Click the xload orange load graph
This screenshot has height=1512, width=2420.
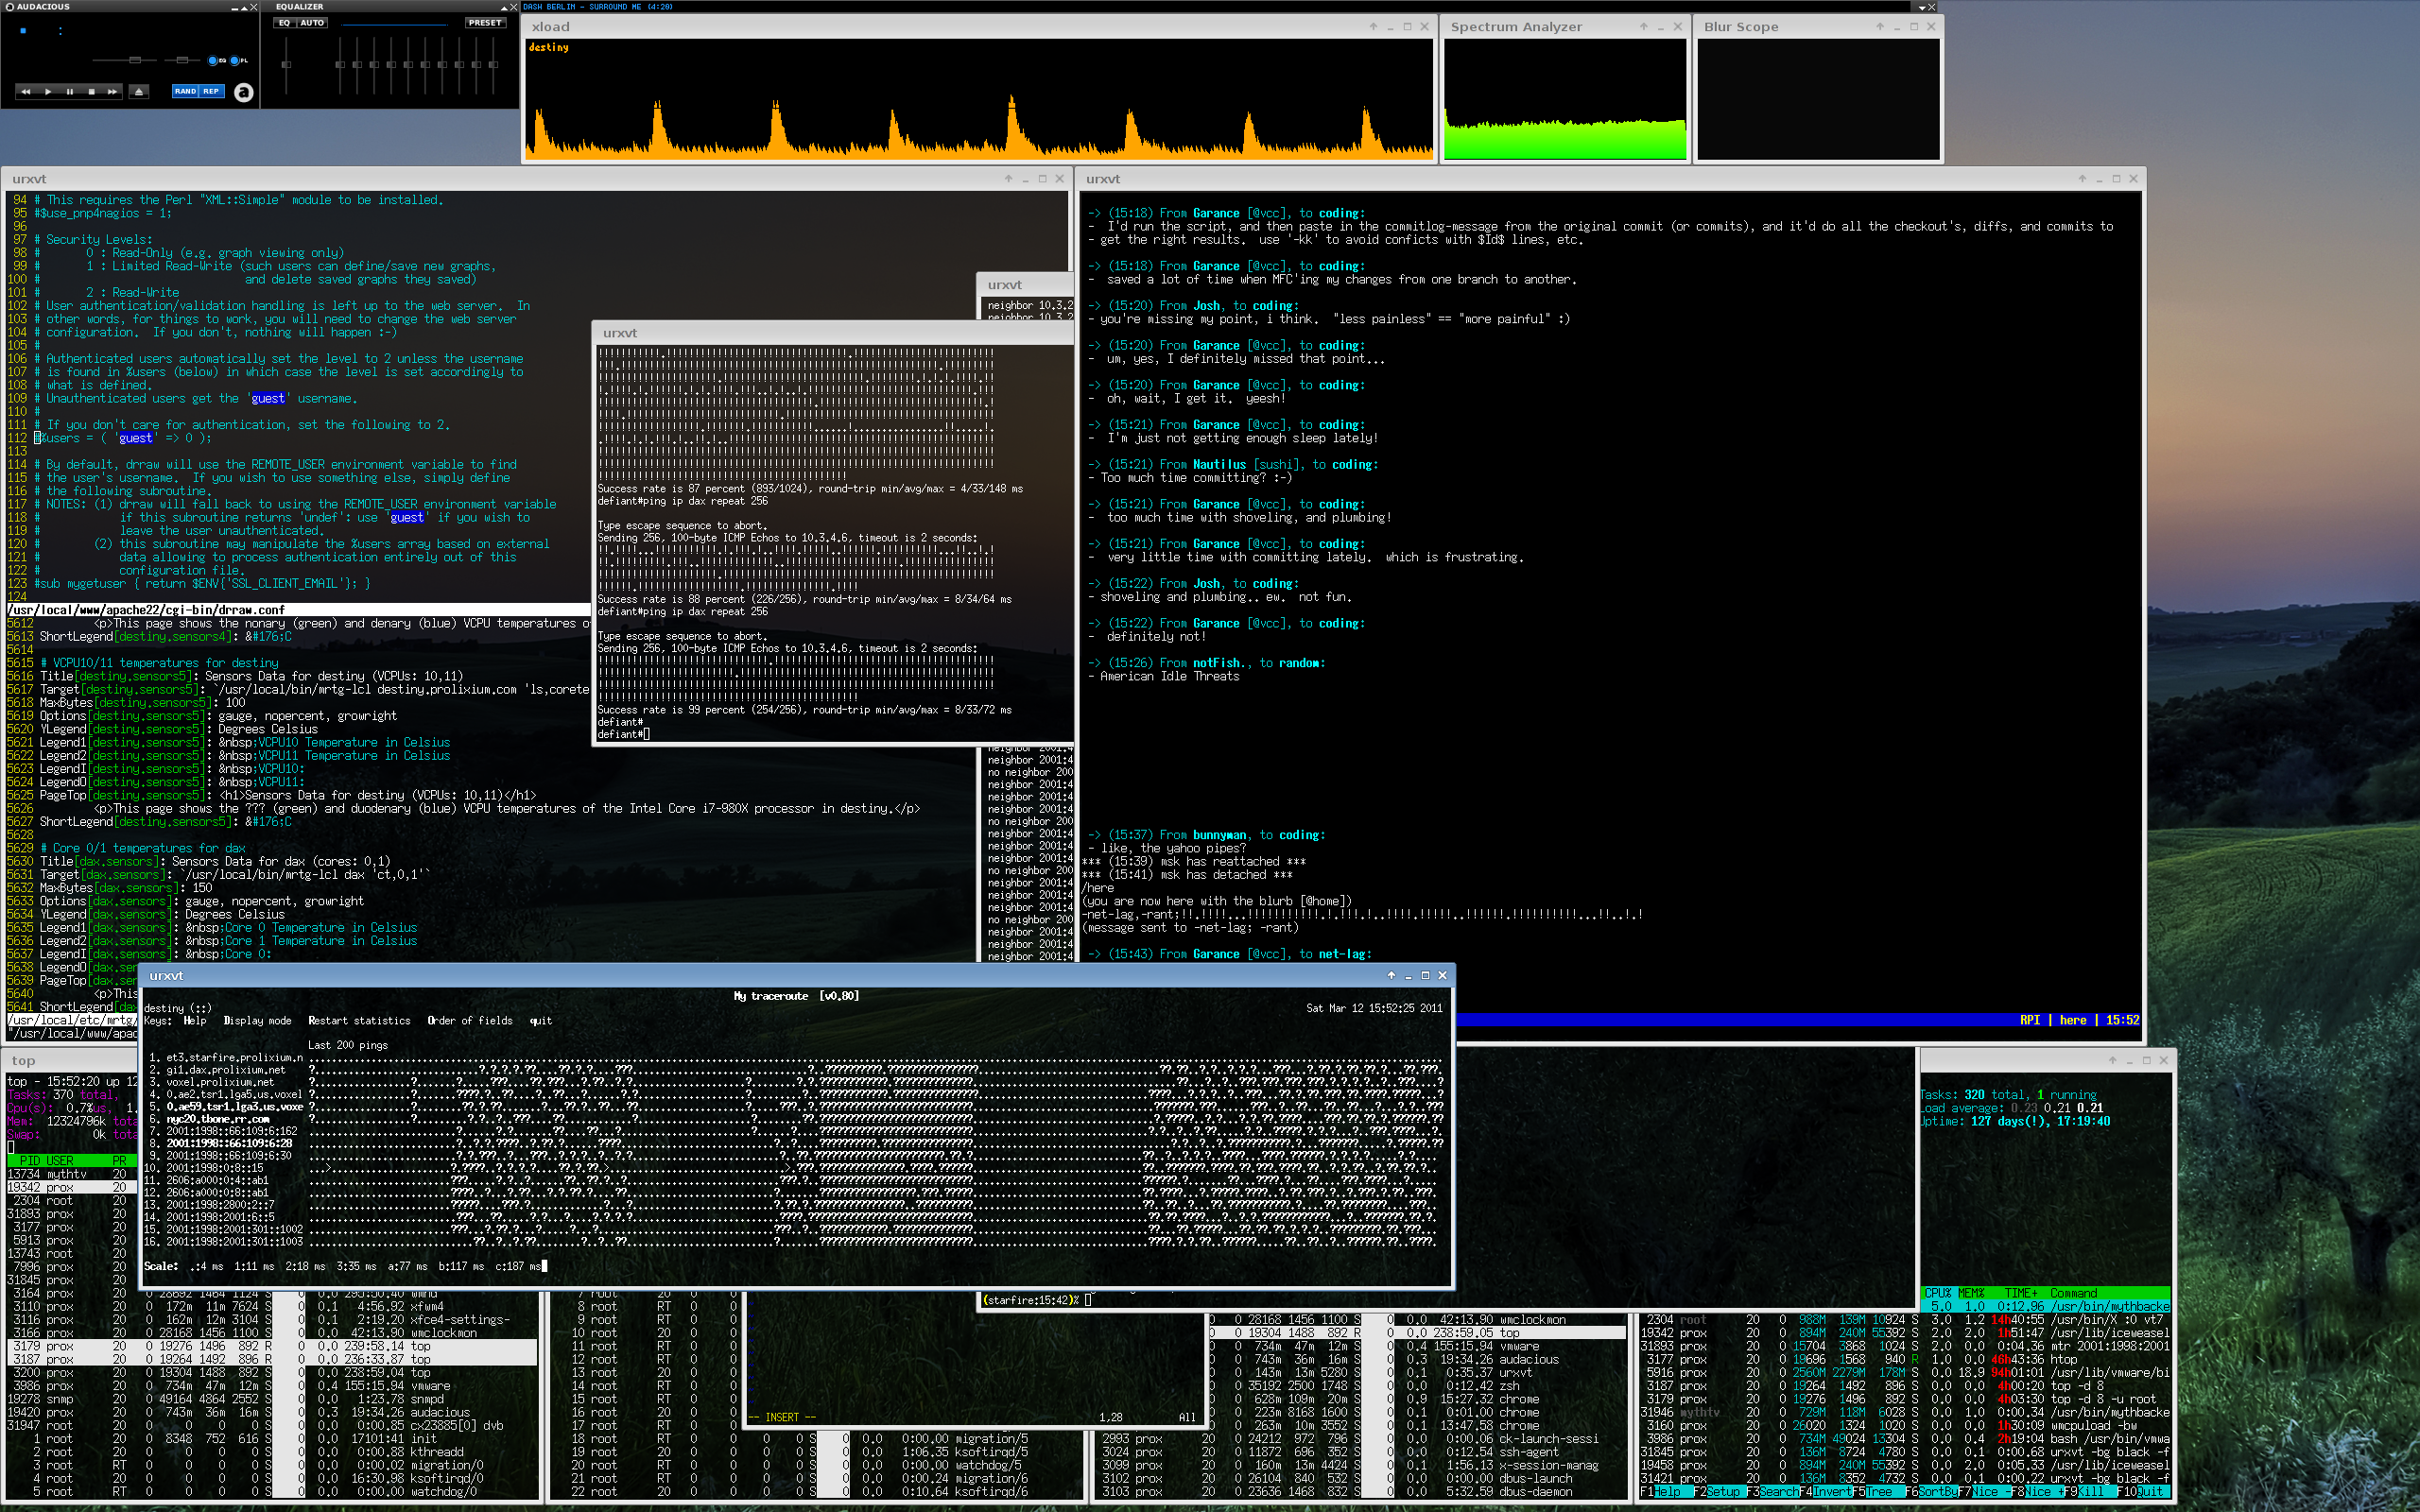pyautogui.click(x=980, y=100)
